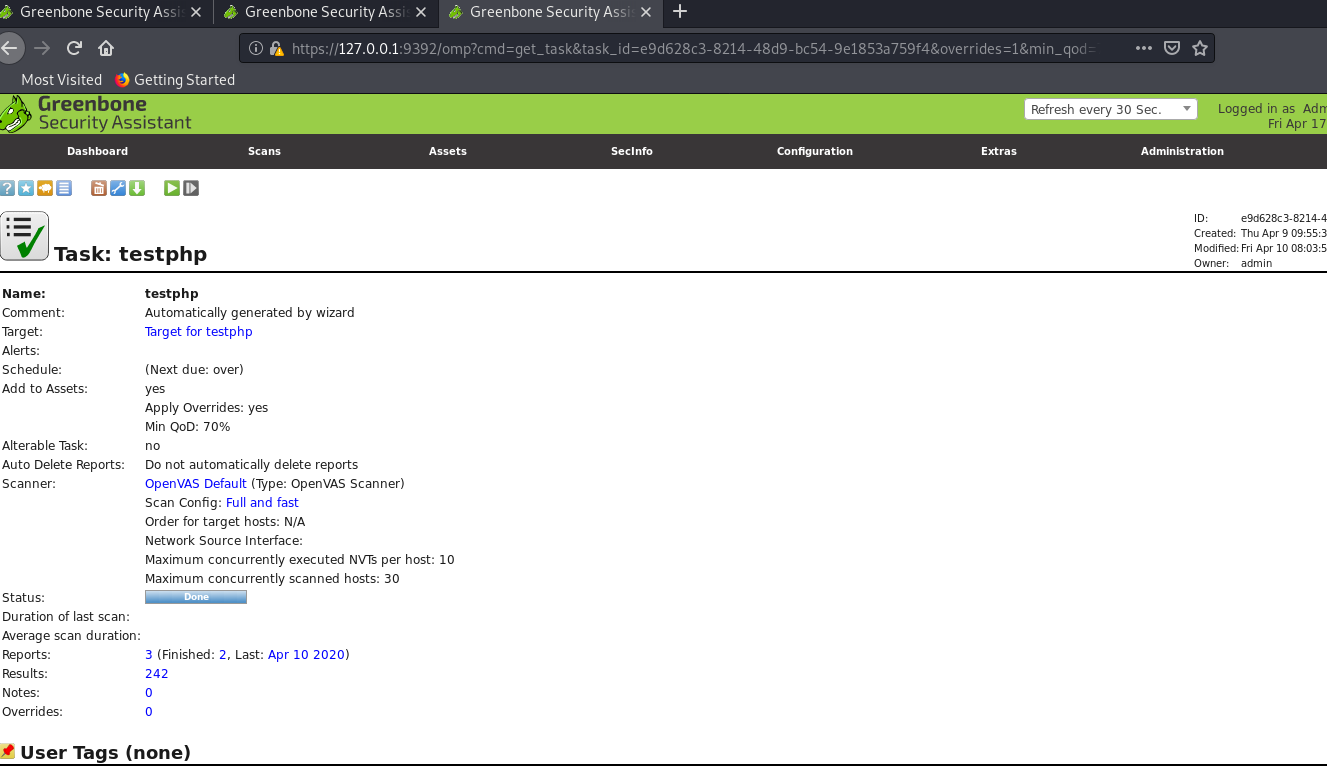The height and width of the screenshot is (771, 1327).
Task: Go to browser home page icon
Action: [x=106, y=48]
